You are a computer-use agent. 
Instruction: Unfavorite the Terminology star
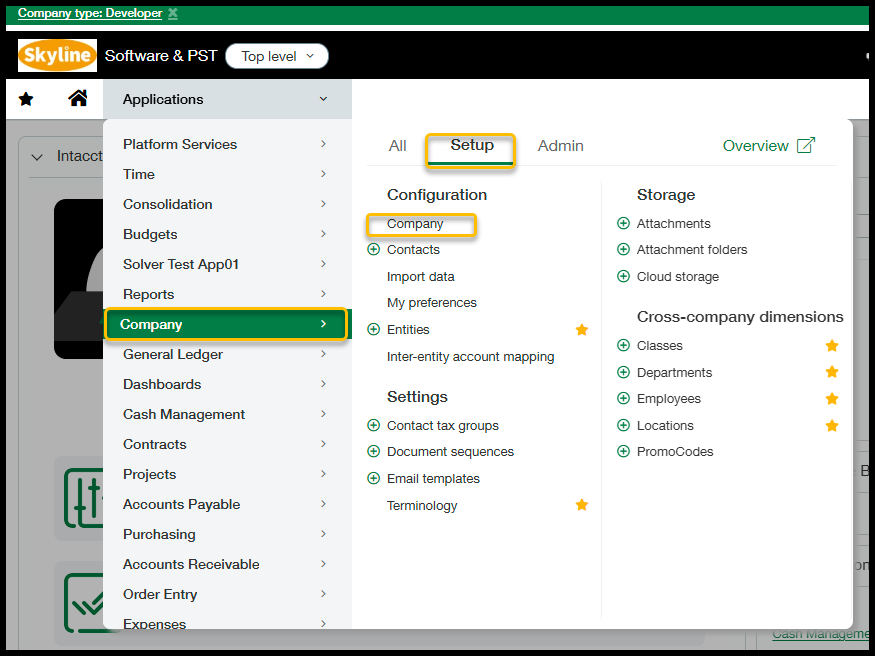pos(582,506)
